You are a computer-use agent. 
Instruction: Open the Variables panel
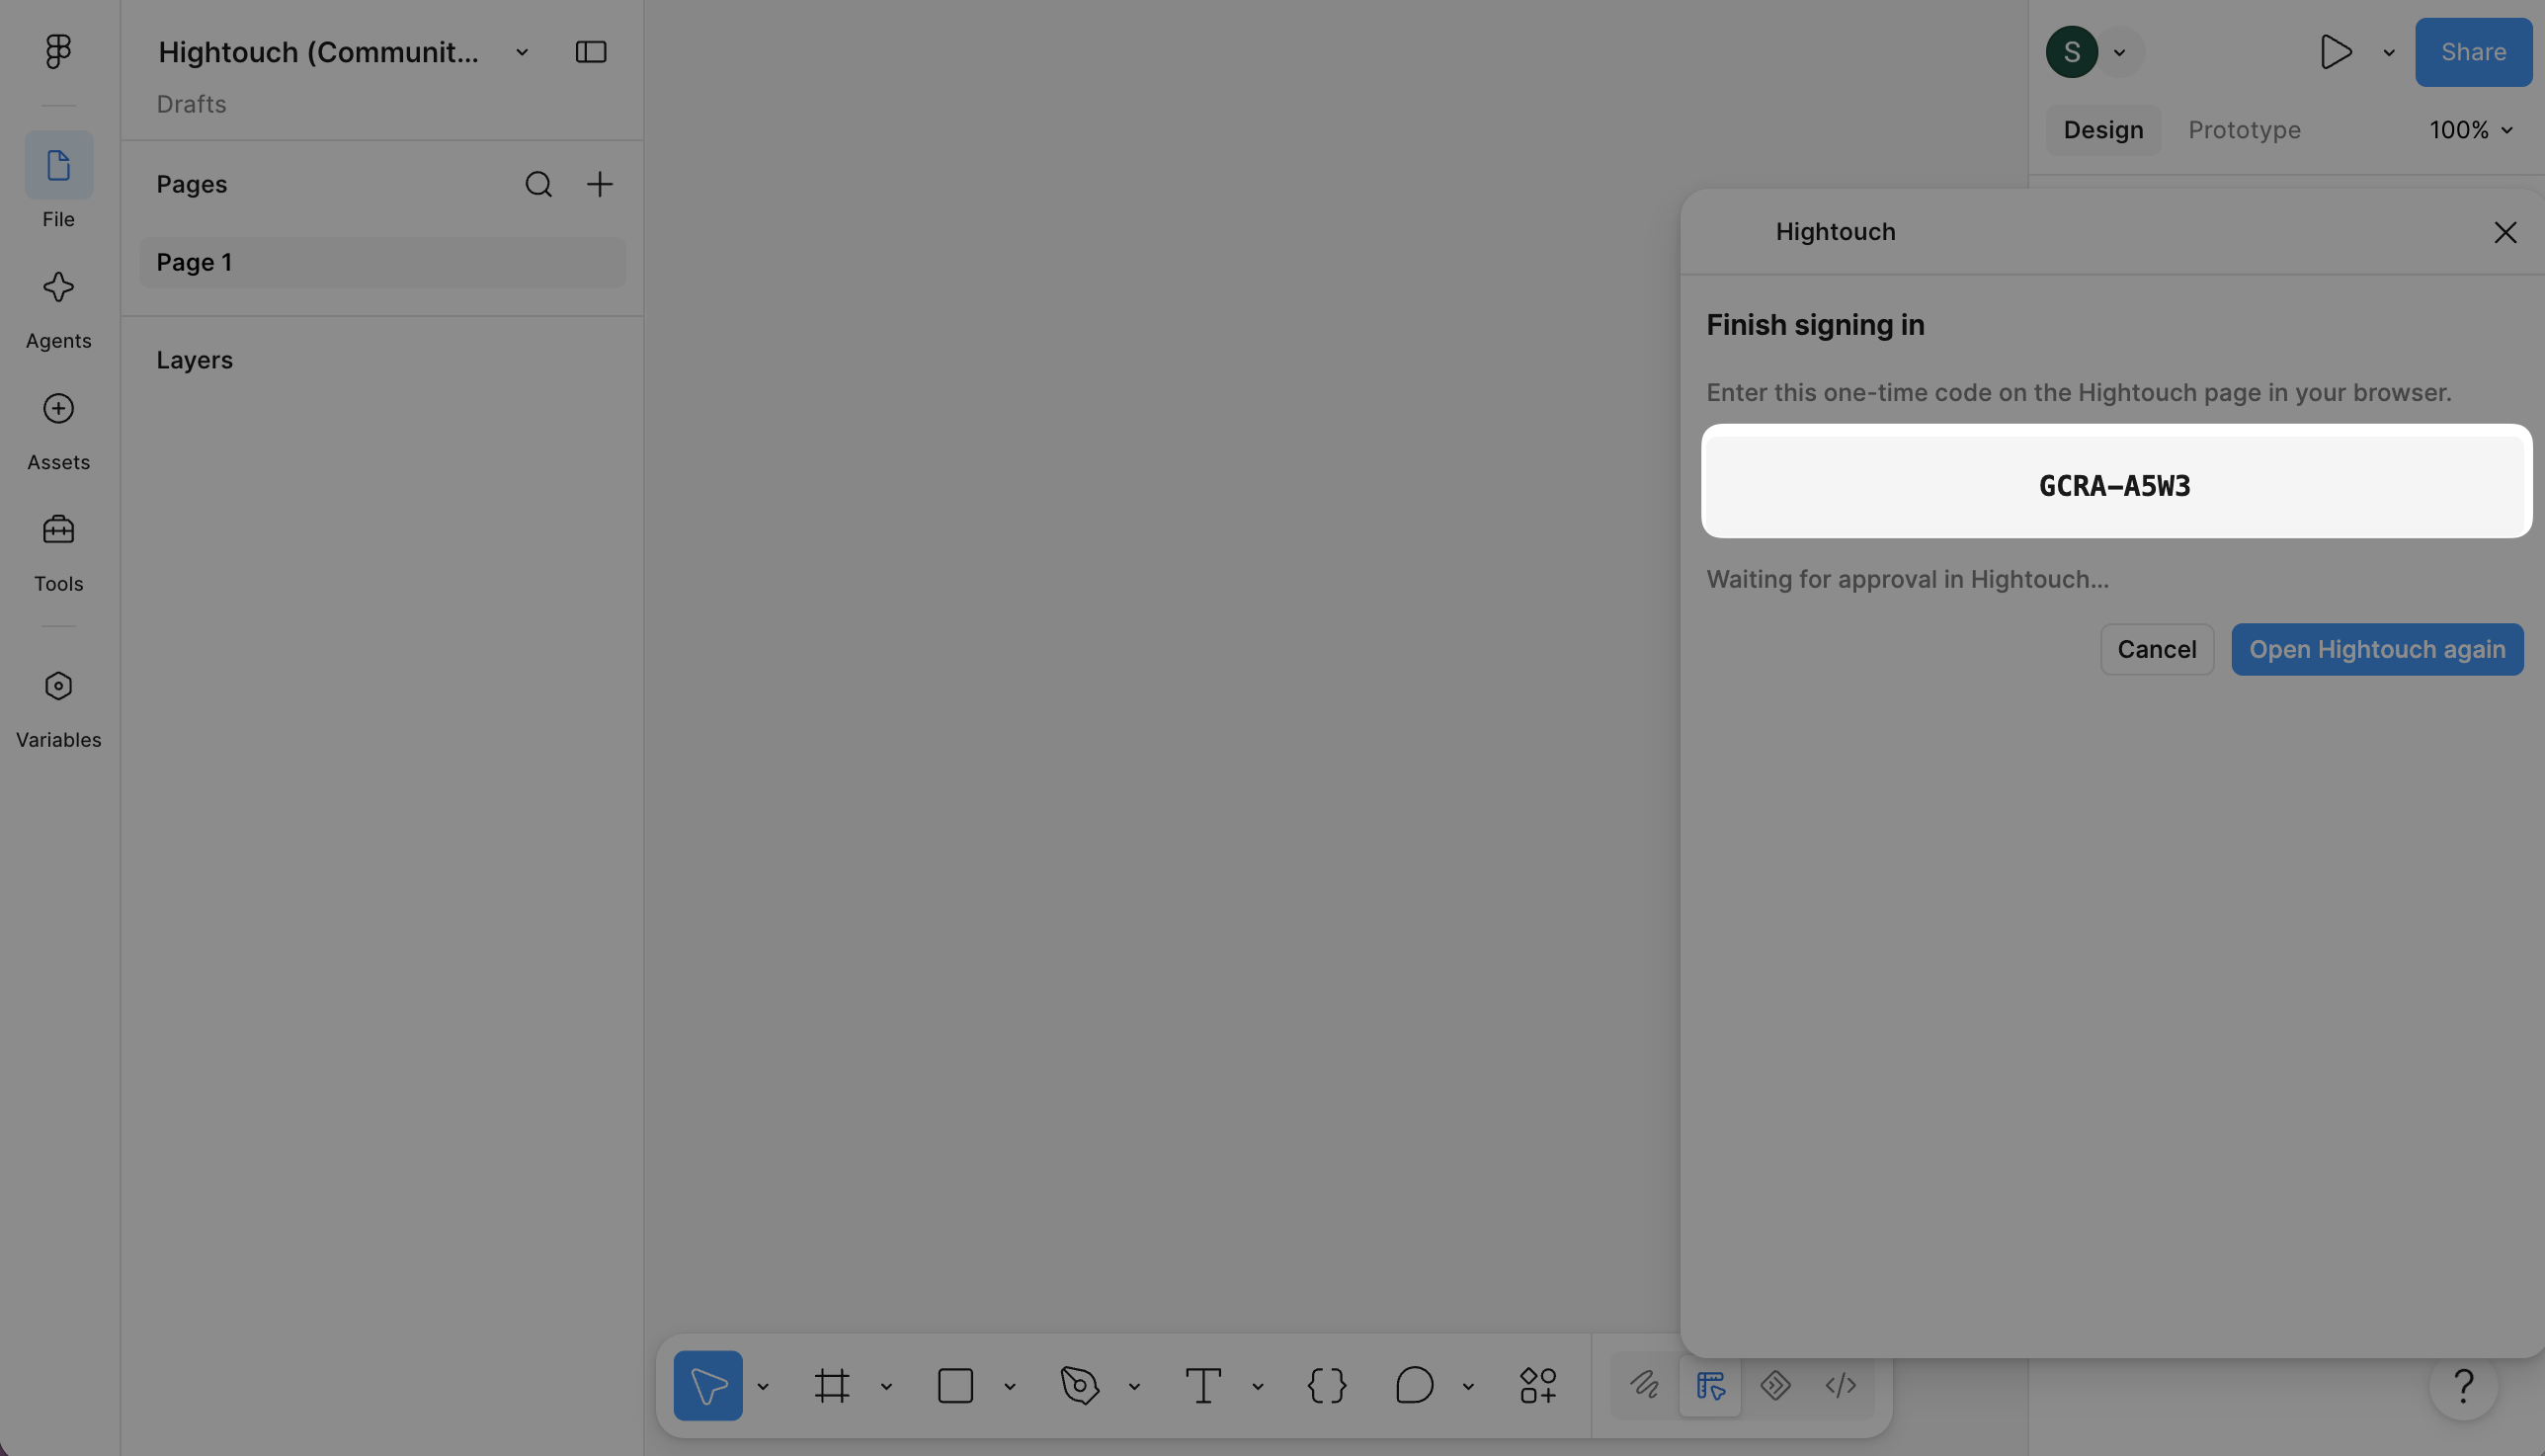(58, 686)
